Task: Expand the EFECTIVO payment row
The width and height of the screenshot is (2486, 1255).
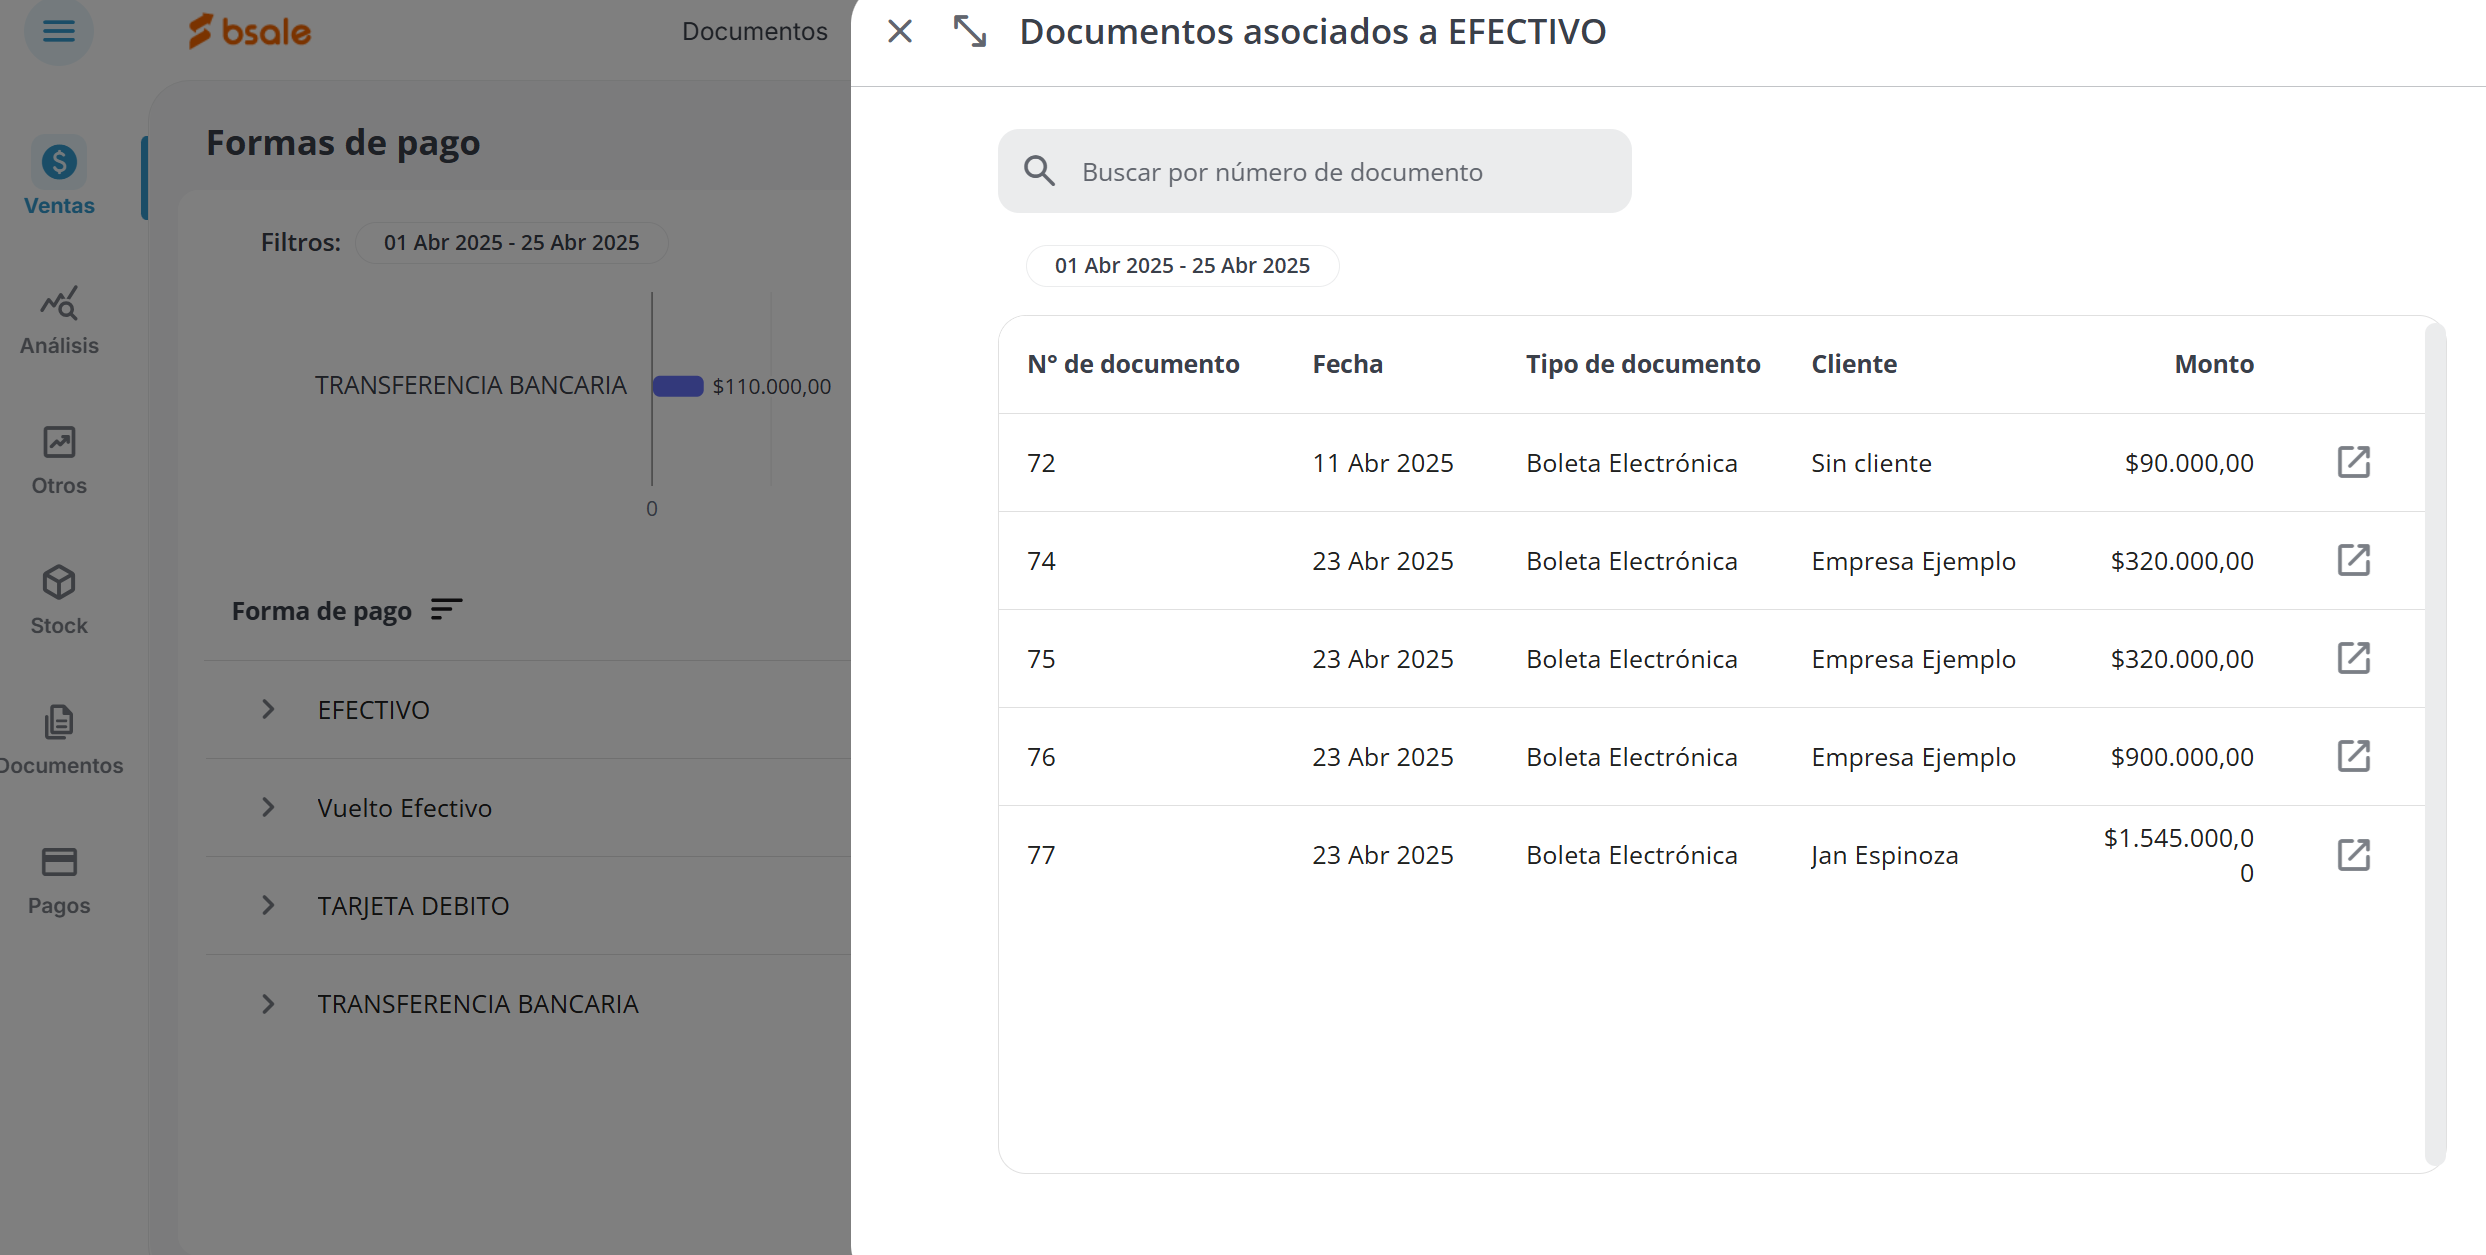Action: point(268,710)
